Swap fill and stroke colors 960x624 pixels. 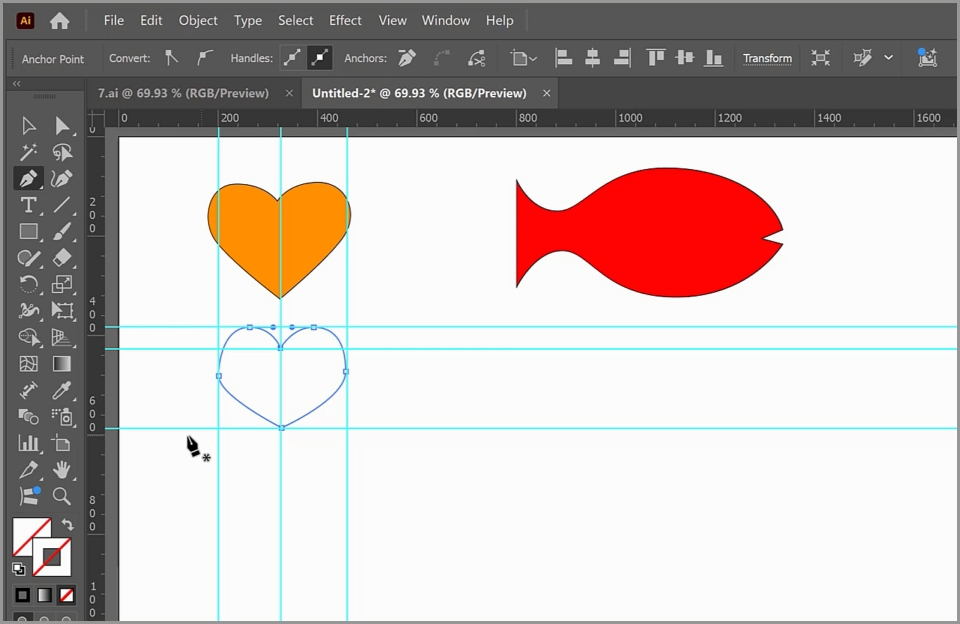(x=67, y=524)
